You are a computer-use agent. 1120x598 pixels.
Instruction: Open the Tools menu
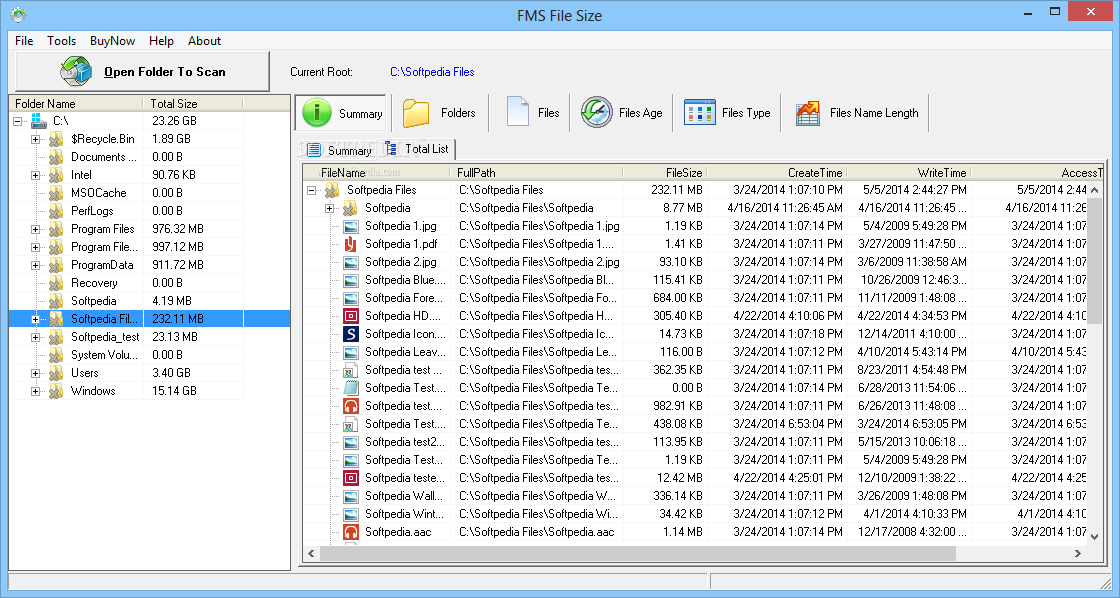point(61,41)
